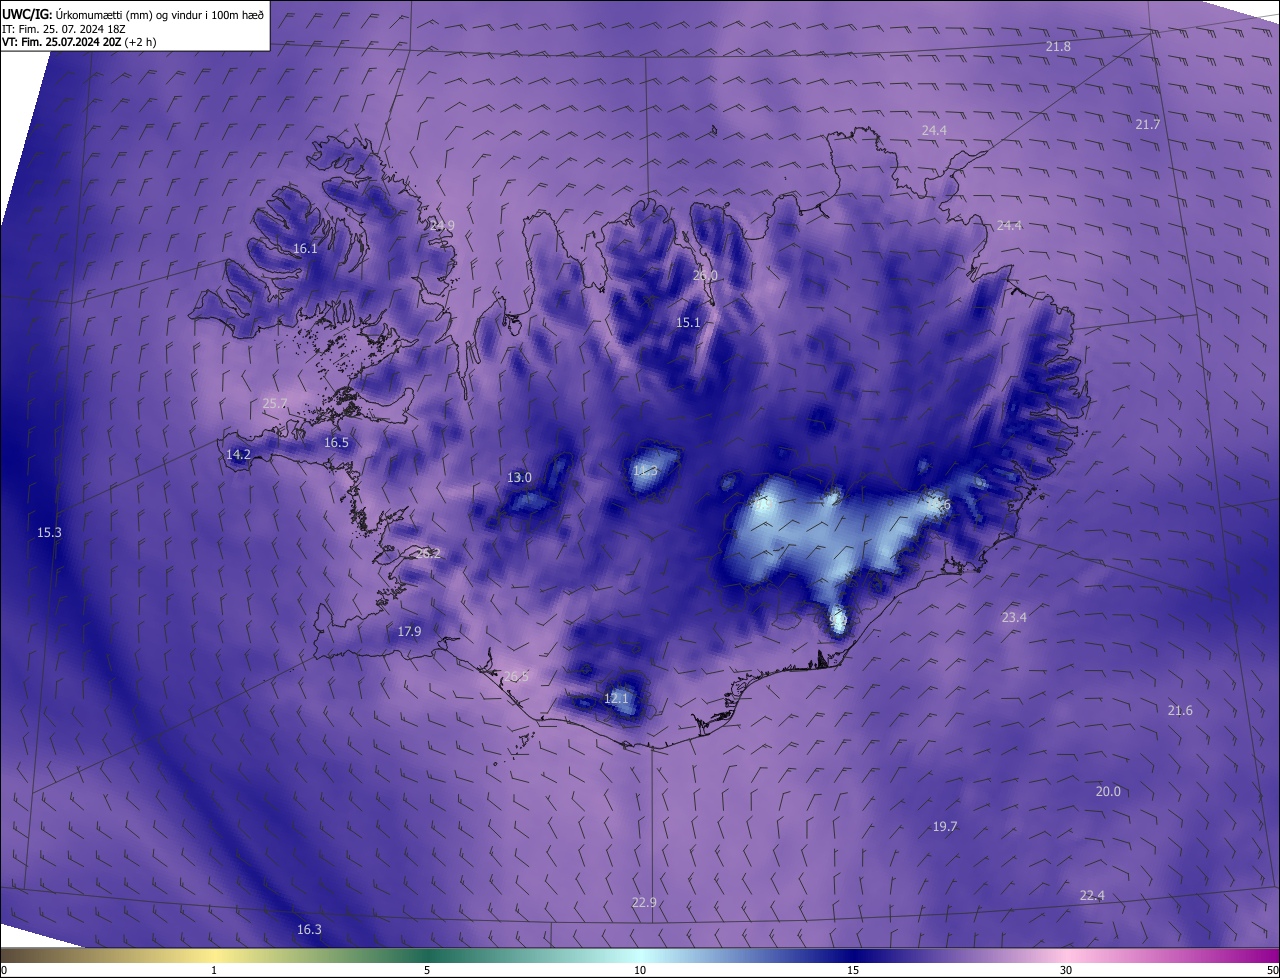The height and width of the screenshot is (978, 1280).
Task: Click the 21.8 value label
Action: (x=1058, y=47)
